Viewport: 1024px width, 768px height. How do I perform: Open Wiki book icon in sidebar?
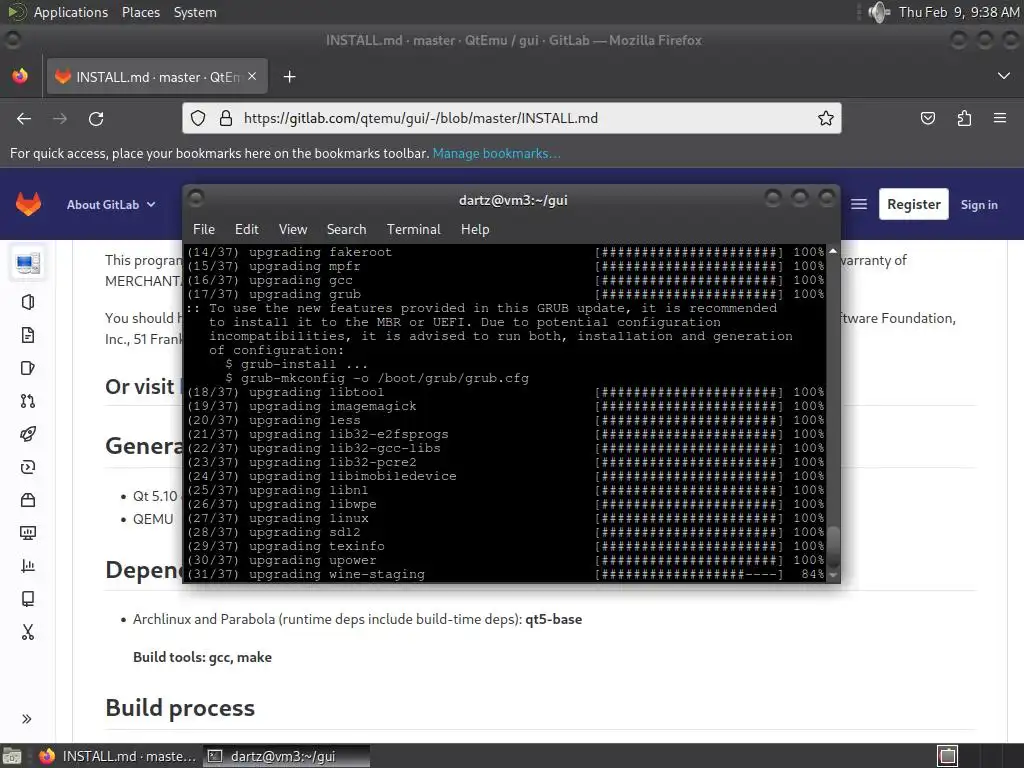click(27, 599)
